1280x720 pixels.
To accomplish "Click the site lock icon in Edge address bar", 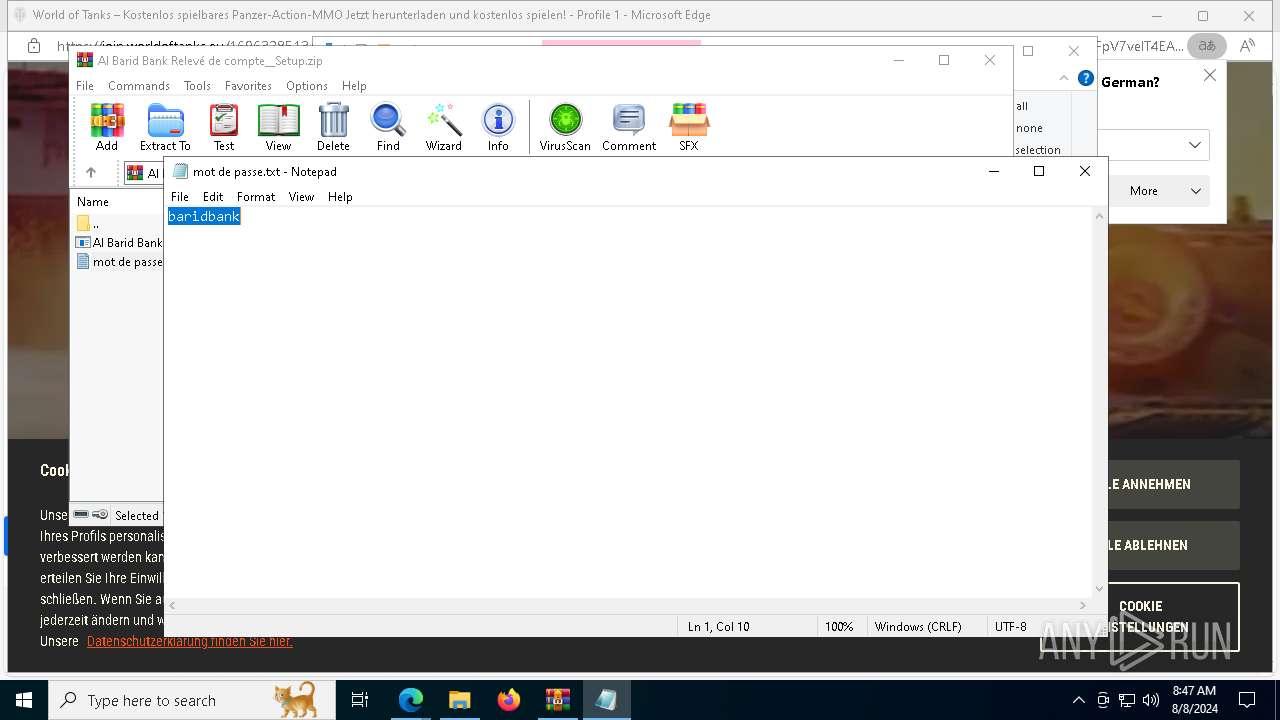I will 33,46.
